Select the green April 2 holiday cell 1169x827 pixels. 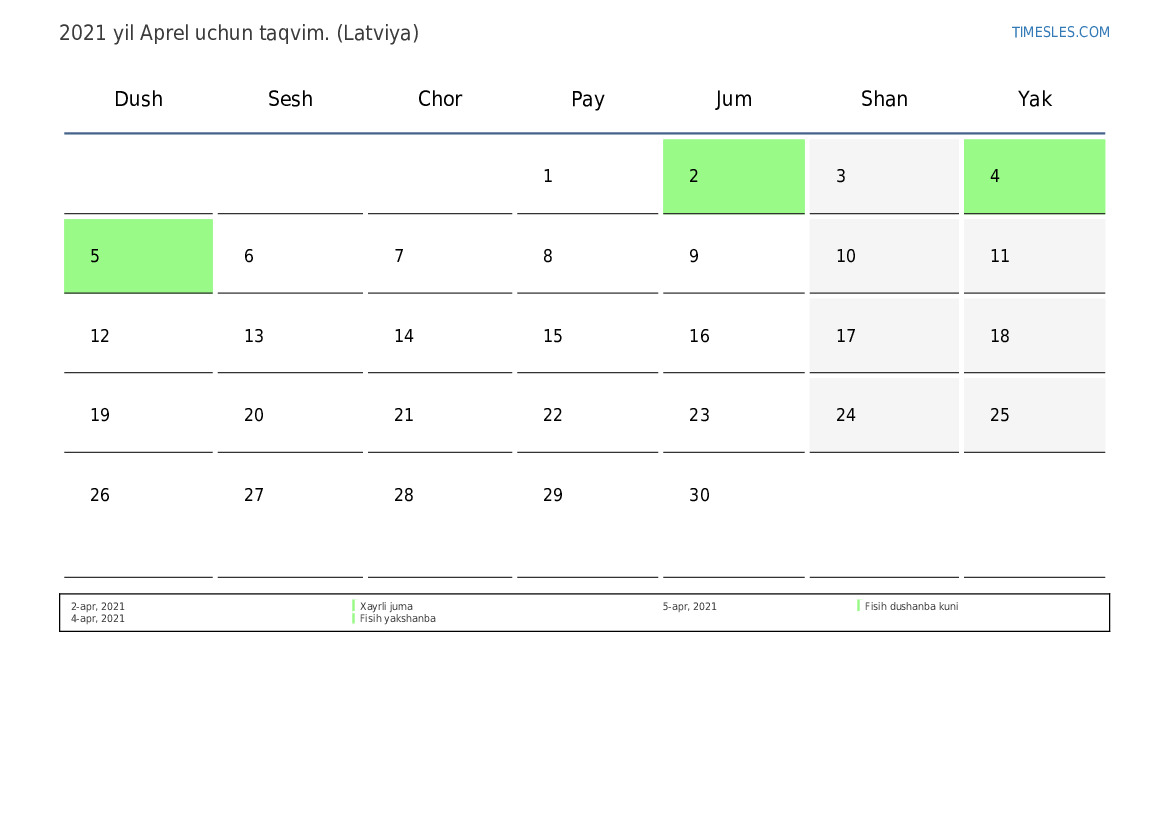click(x=733, y=176)
